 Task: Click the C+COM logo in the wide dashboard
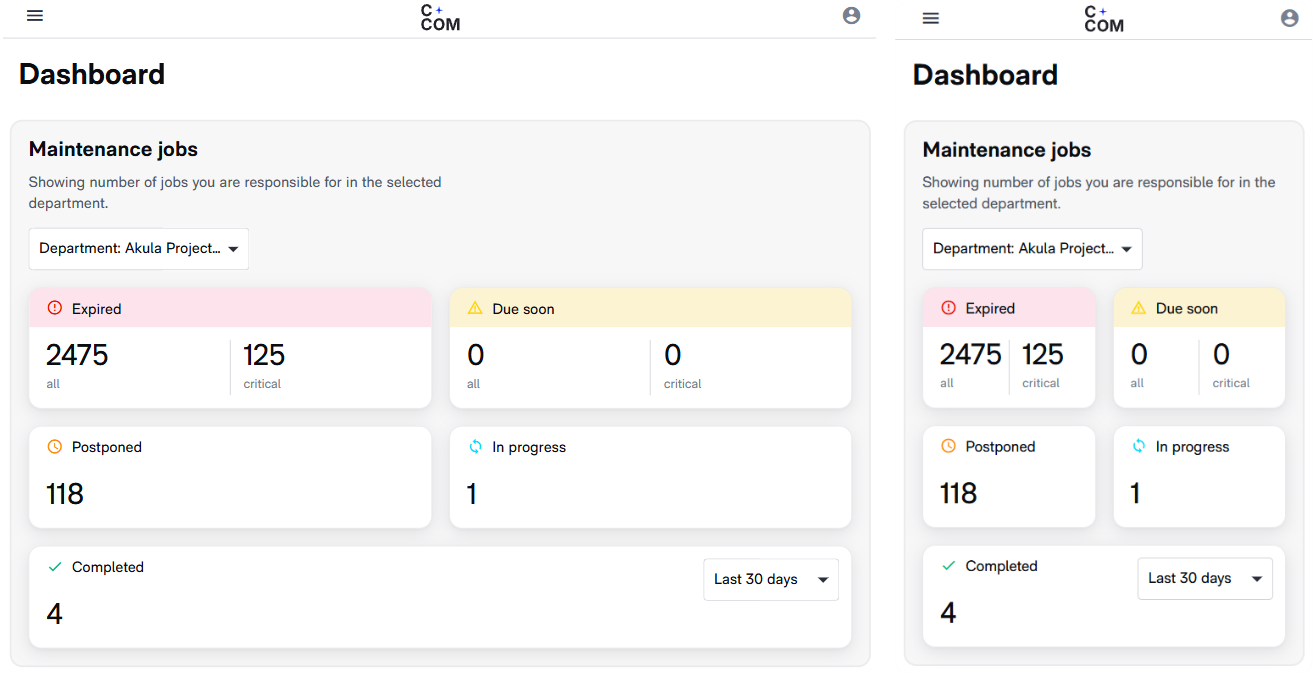[x=440, y=17]
